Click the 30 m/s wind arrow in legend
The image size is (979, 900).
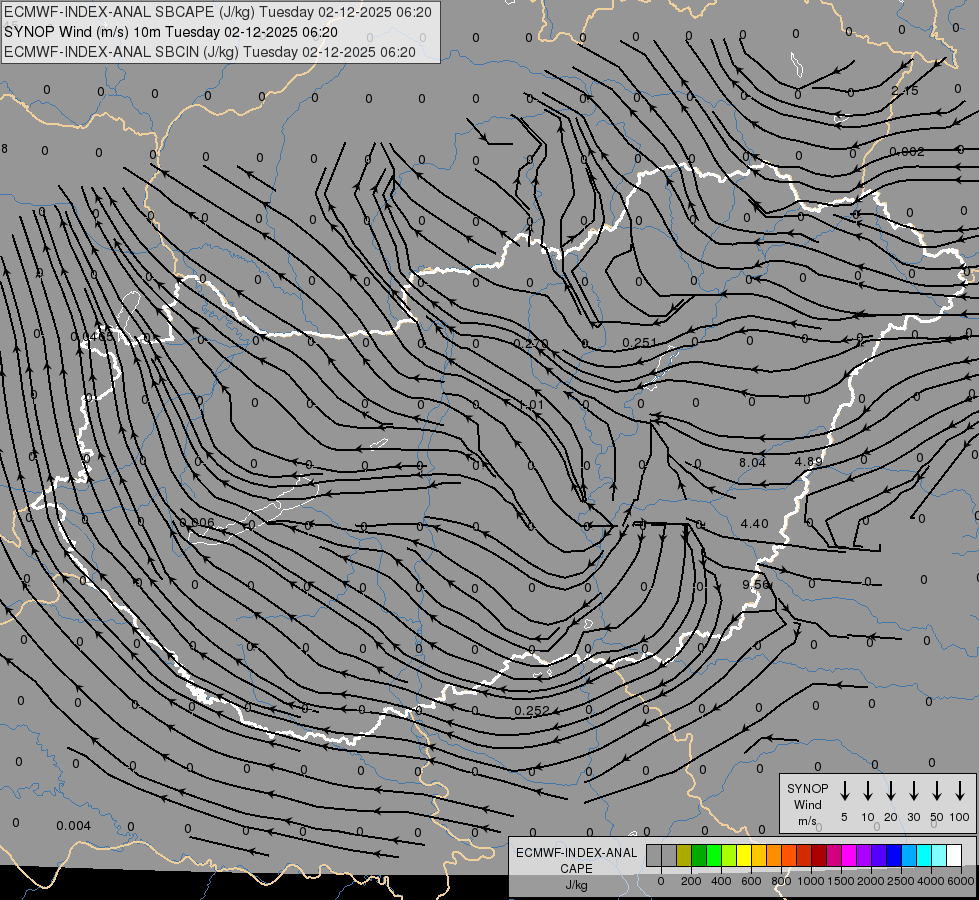913,791
